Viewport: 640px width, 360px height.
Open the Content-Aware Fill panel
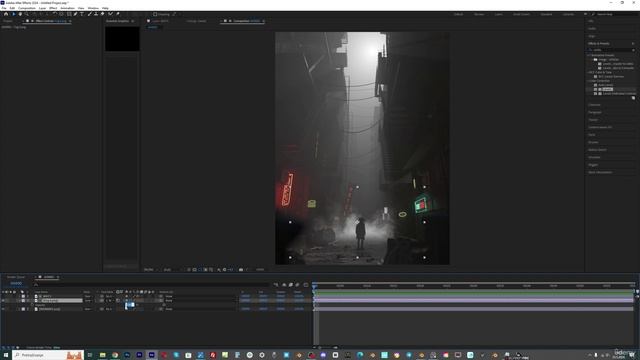[x=600, y=127]
